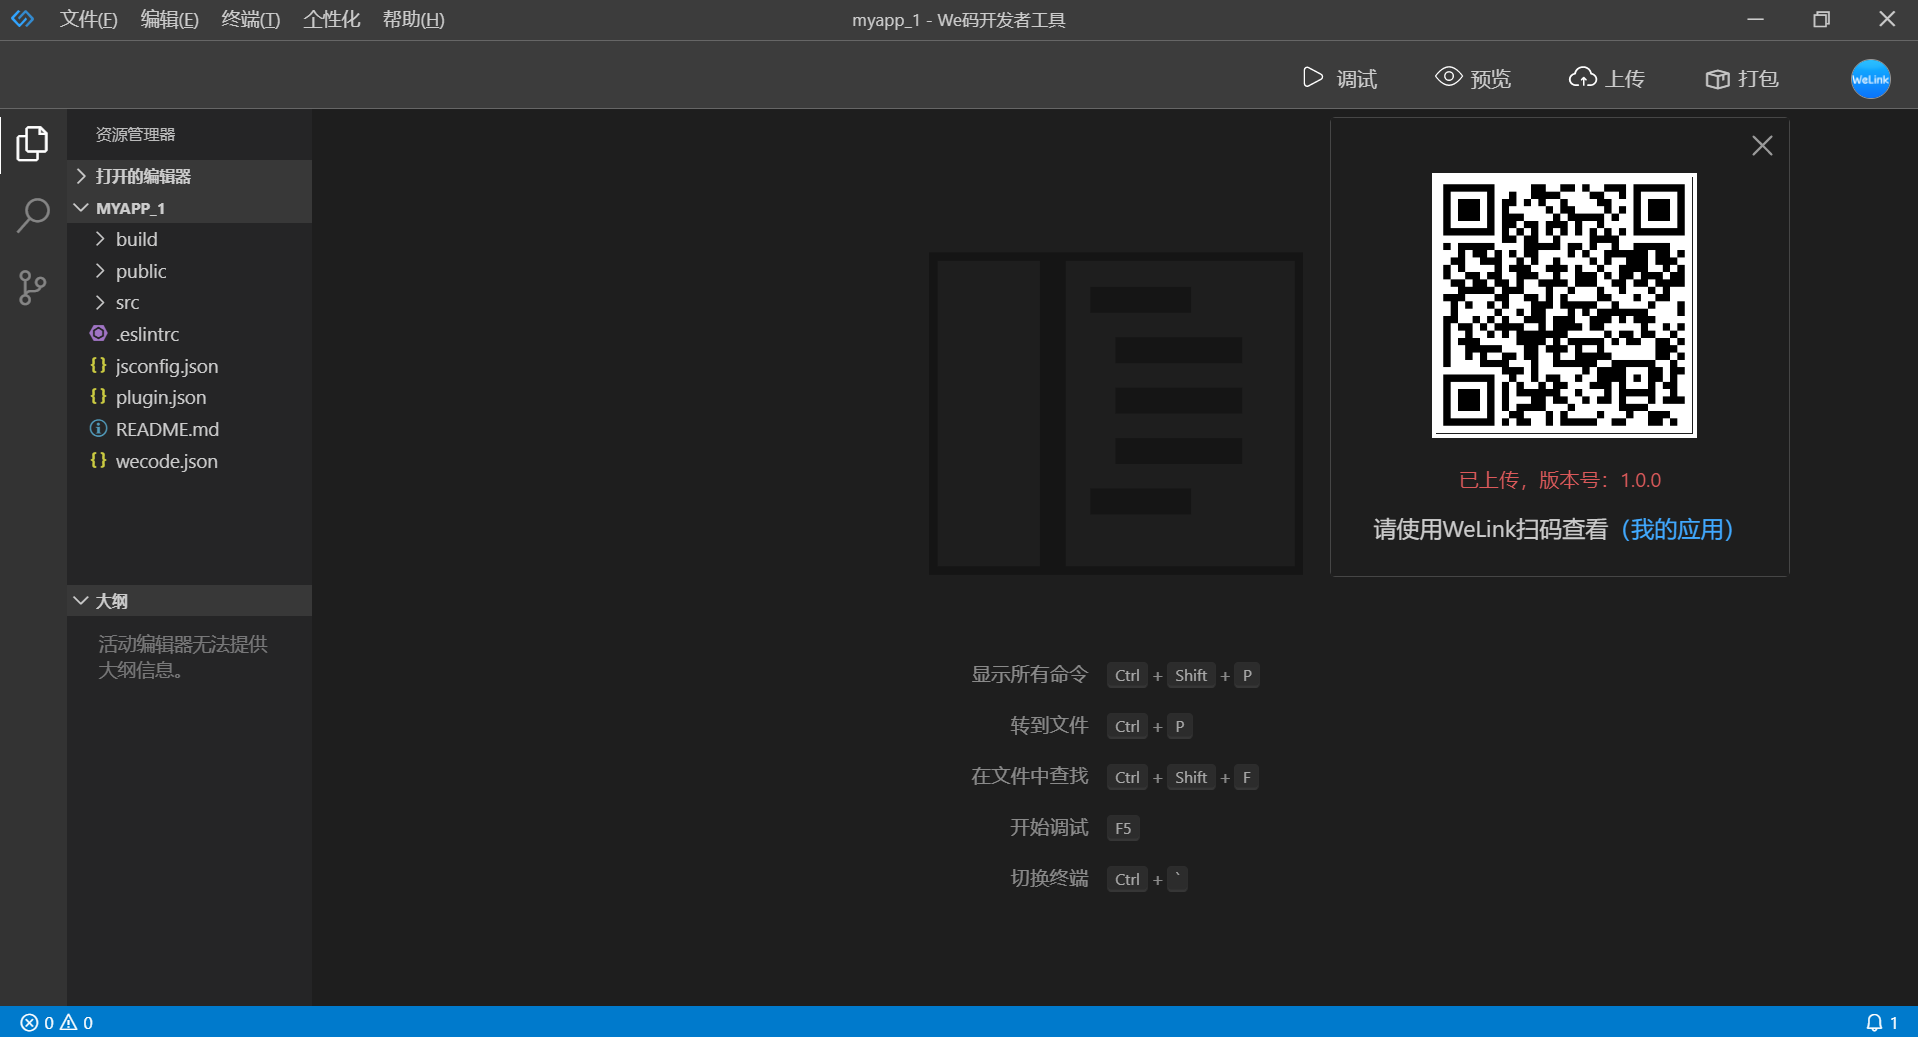
Task: Open the 文件 menu
Action: (88, 19)
